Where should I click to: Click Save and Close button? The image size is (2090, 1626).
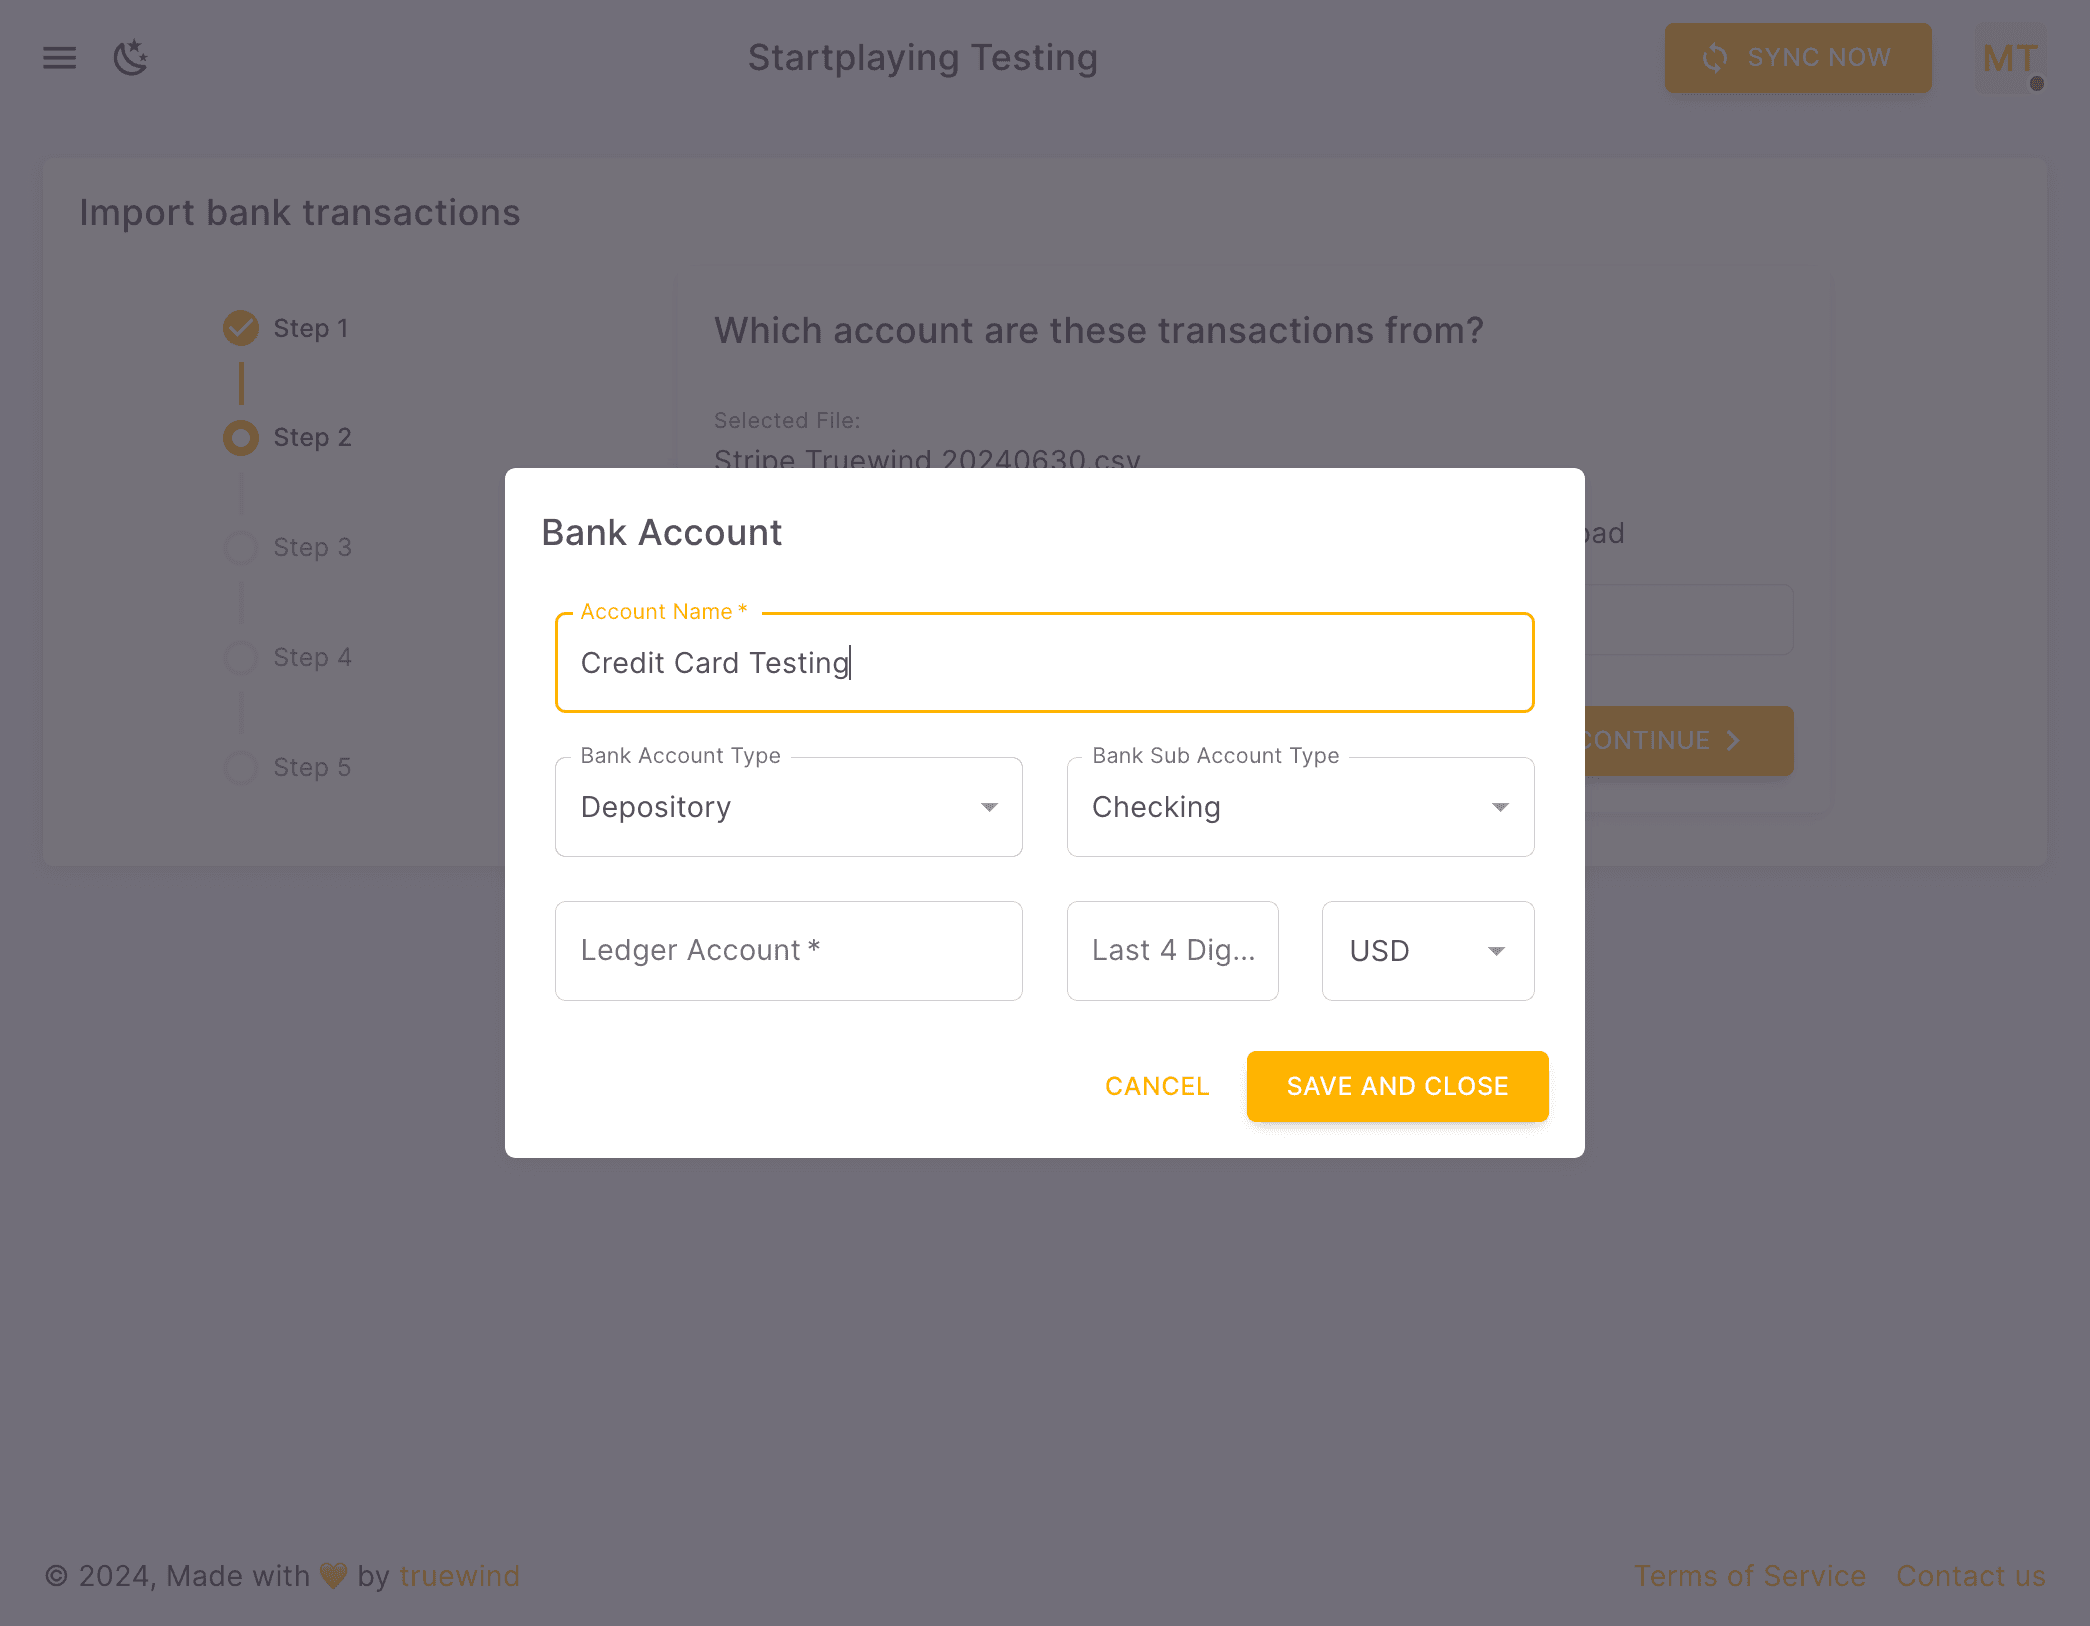click(x=1397, y=1086)
